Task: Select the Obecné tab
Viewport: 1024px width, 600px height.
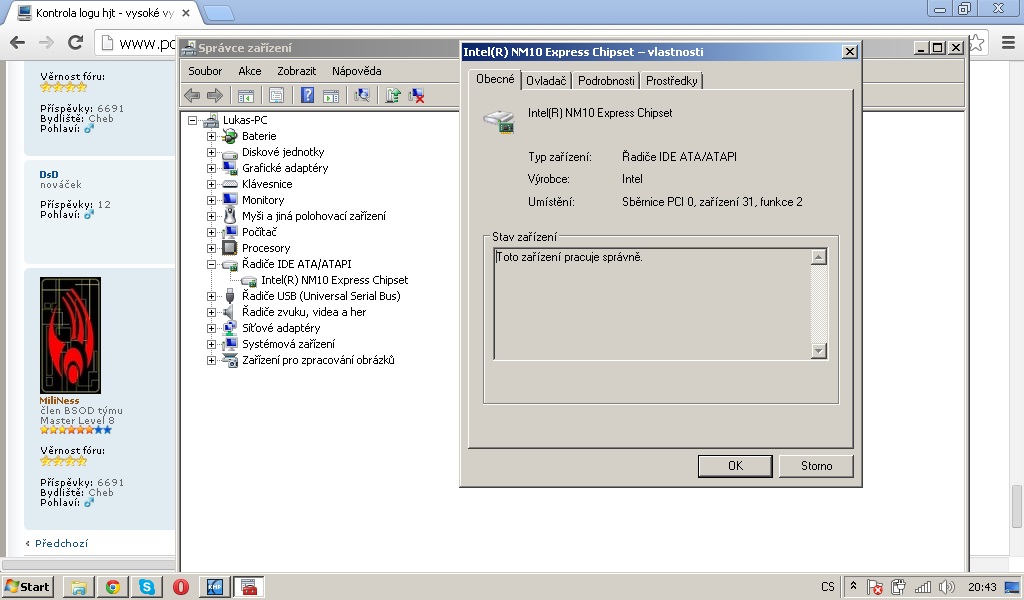Action: 495,79
